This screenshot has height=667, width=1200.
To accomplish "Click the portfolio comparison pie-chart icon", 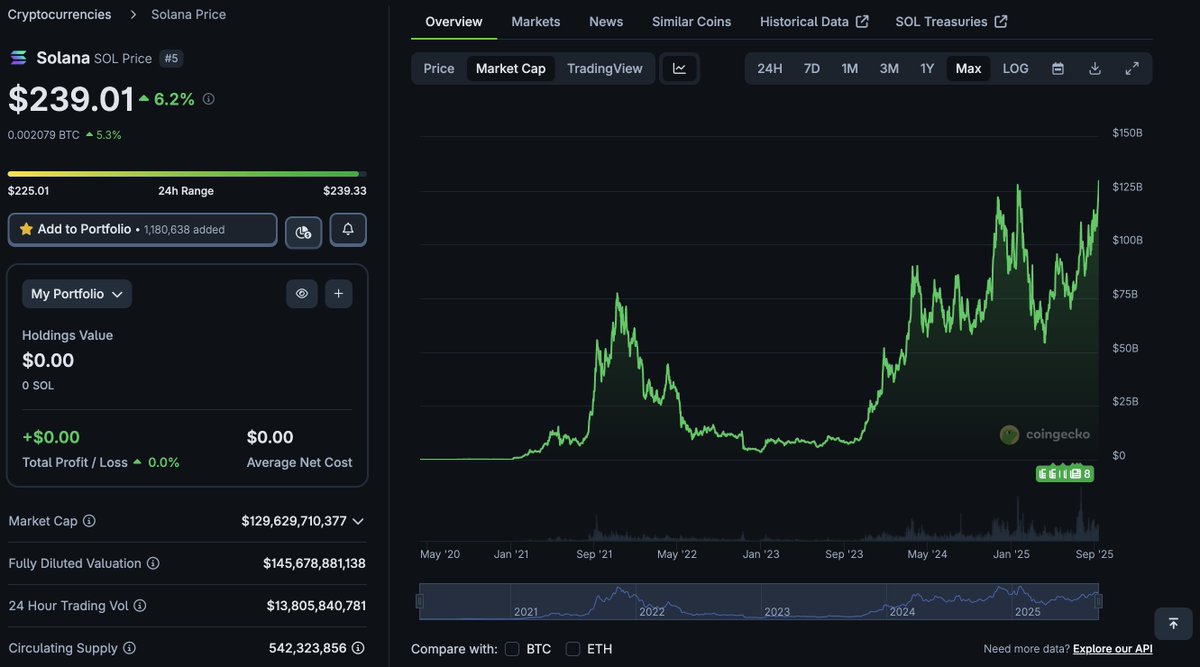I will coord(303,229).
